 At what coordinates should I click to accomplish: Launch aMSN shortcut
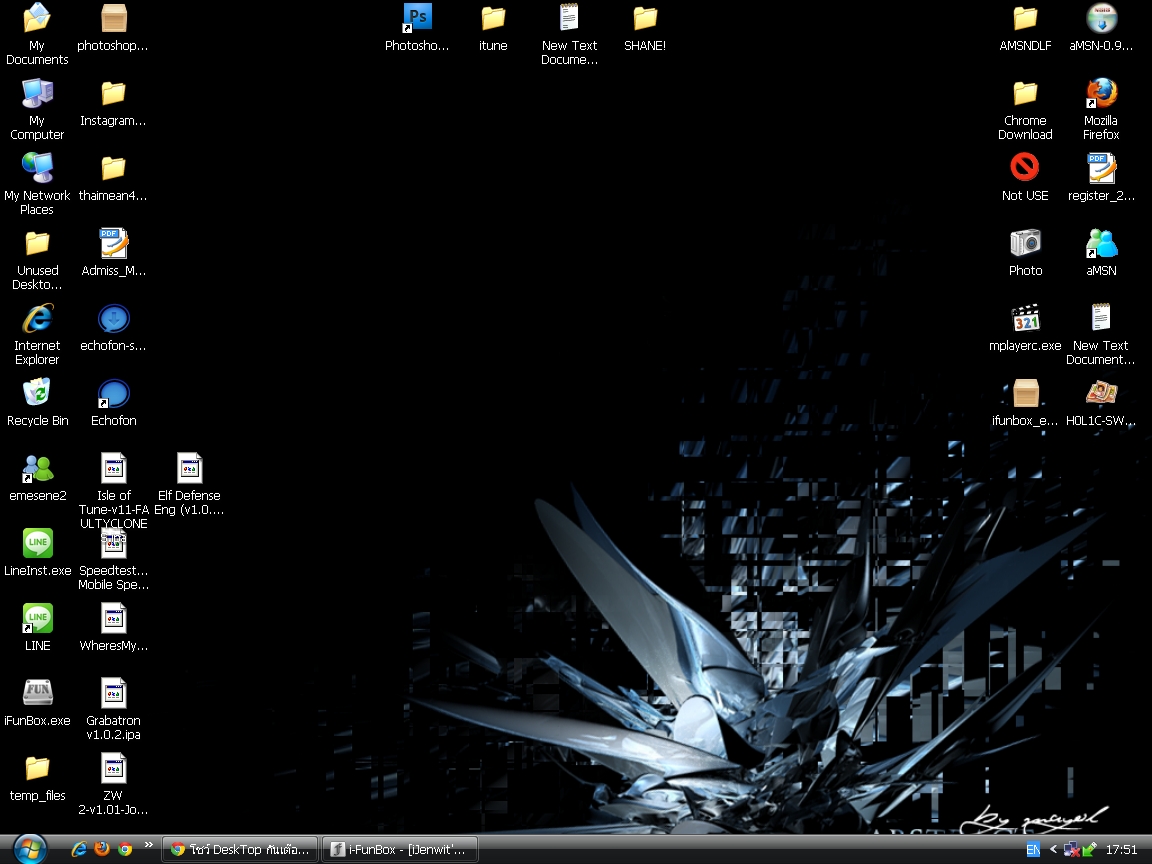coord(1101,243)
